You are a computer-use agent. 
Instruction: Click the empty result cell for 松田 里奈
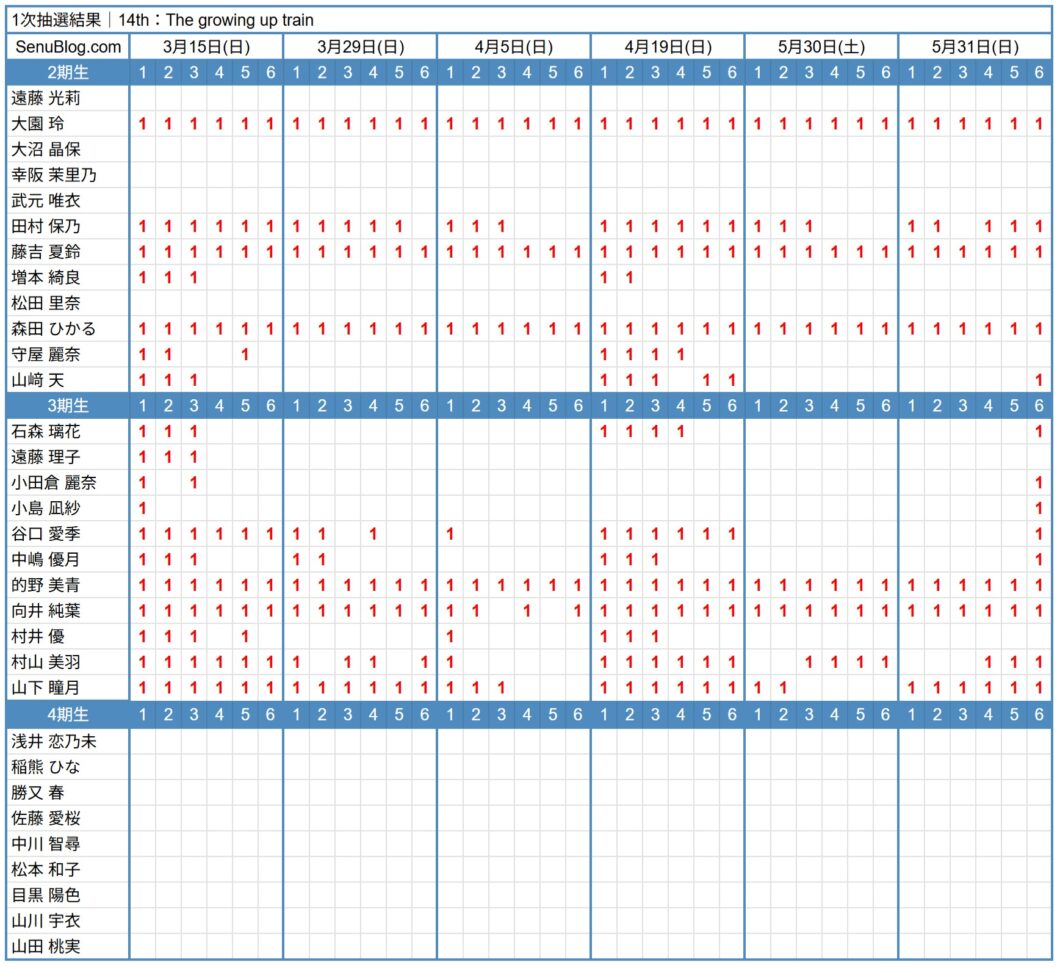pos(145,302)
